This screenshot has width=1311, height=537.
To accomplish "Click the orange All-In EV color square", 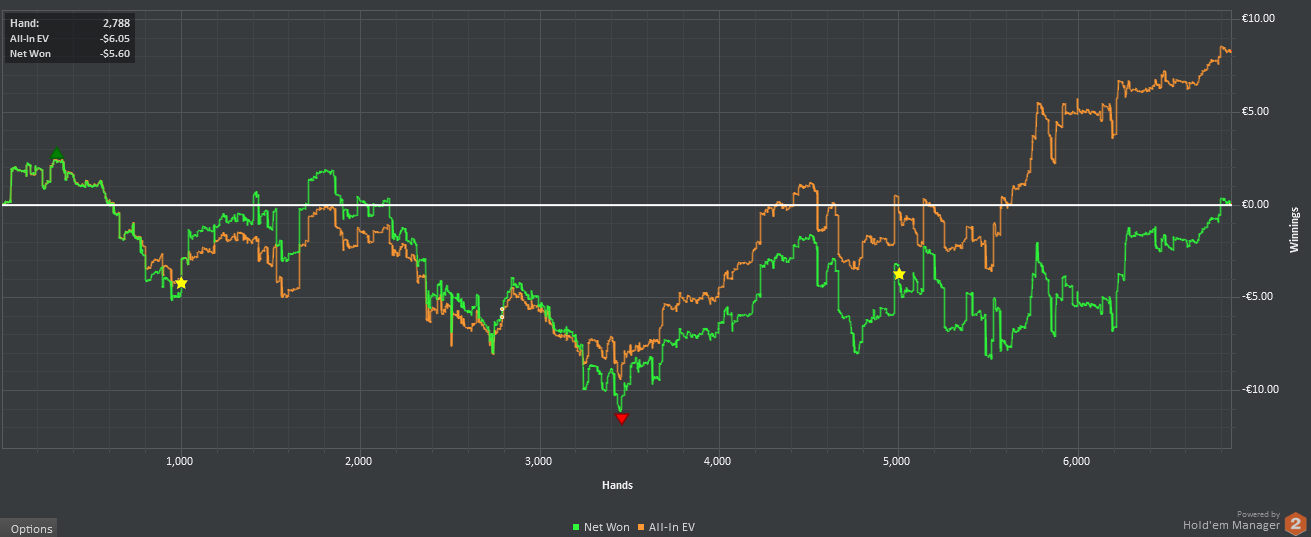I will 641,527.
